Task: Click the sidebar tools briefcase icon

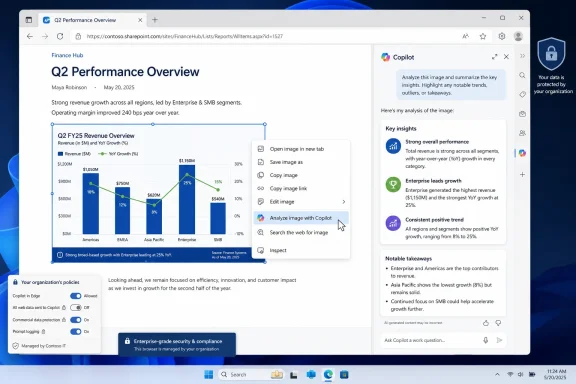Action: [522, 114]
